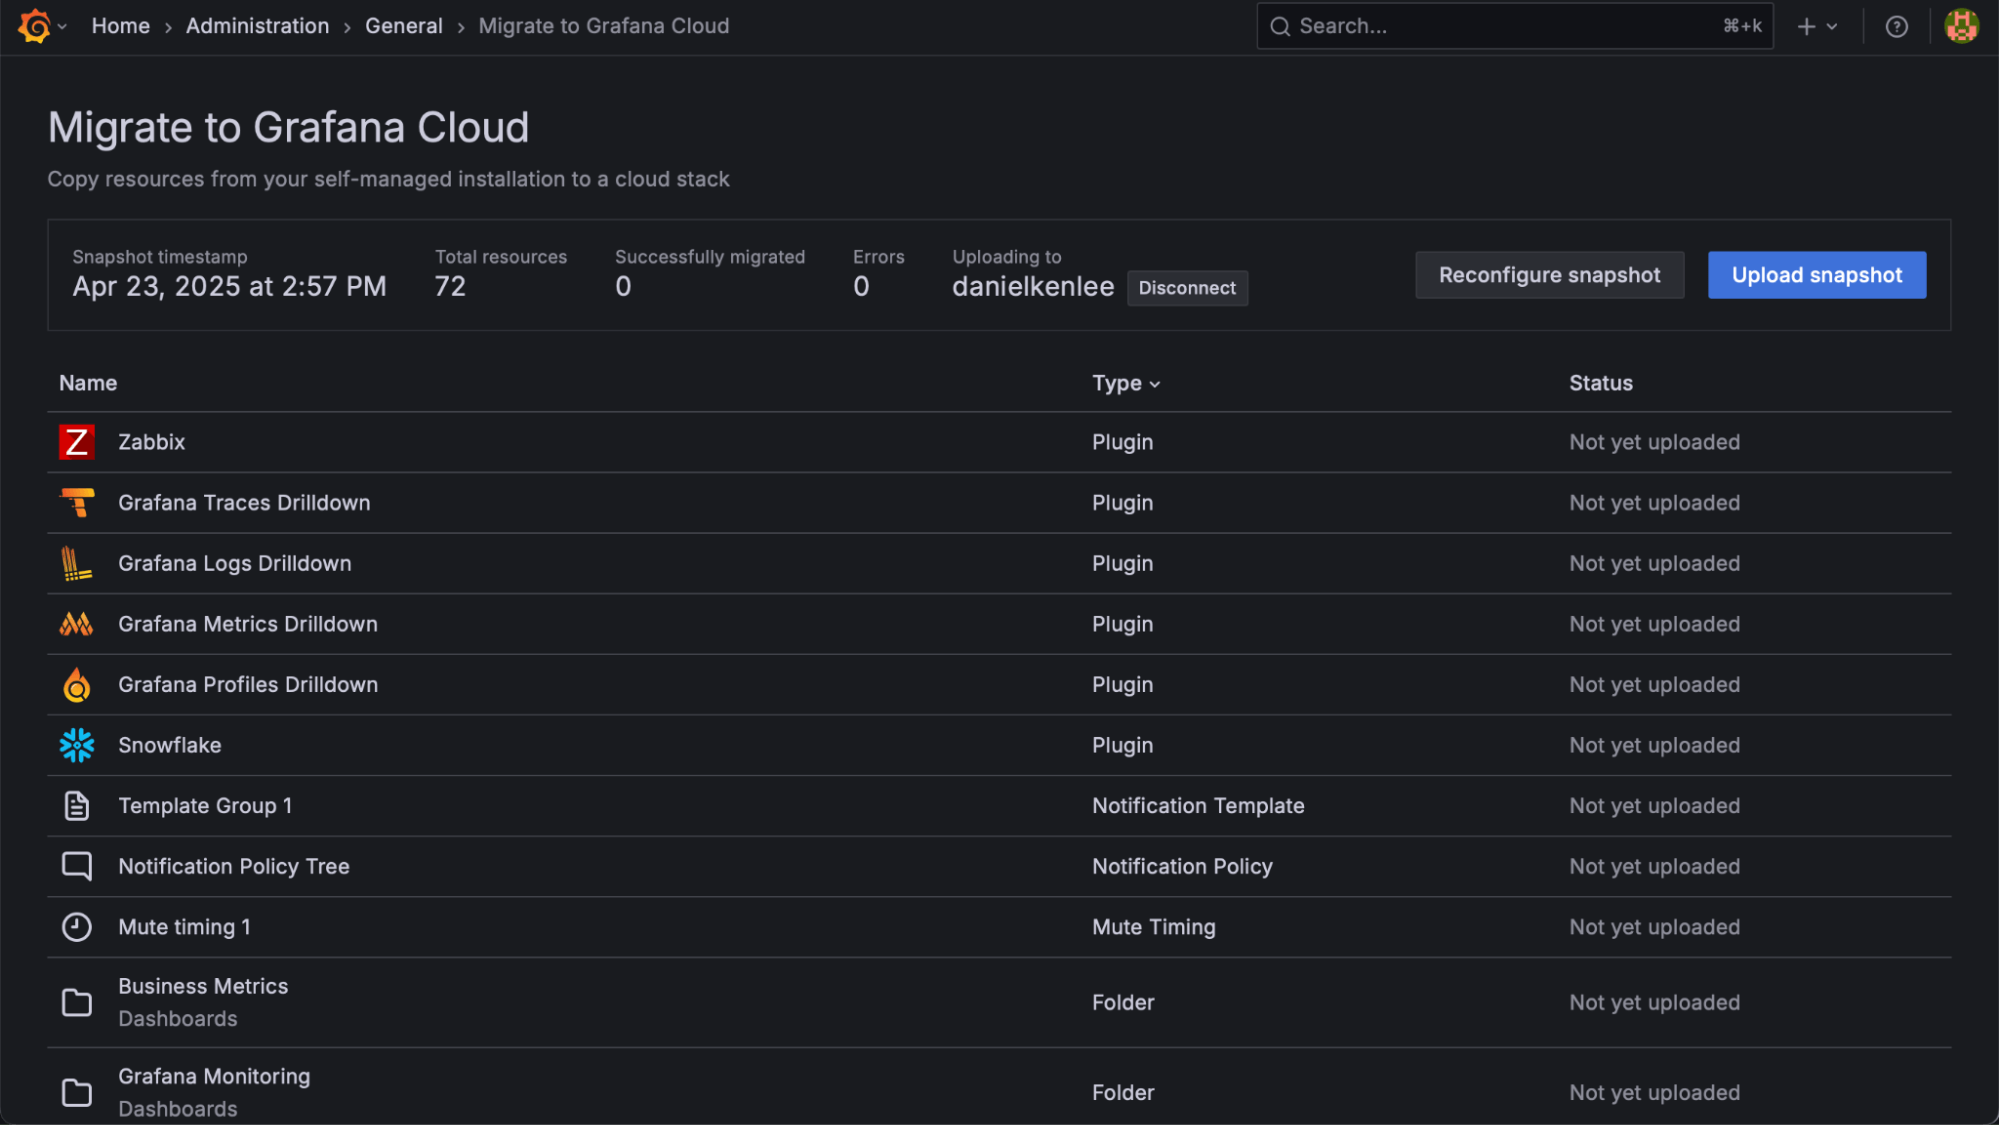Viewport: 1999px width, 1126px height.
Task: Click the Grafana Metrics Drilldown icon
Action: coord(77,624)
